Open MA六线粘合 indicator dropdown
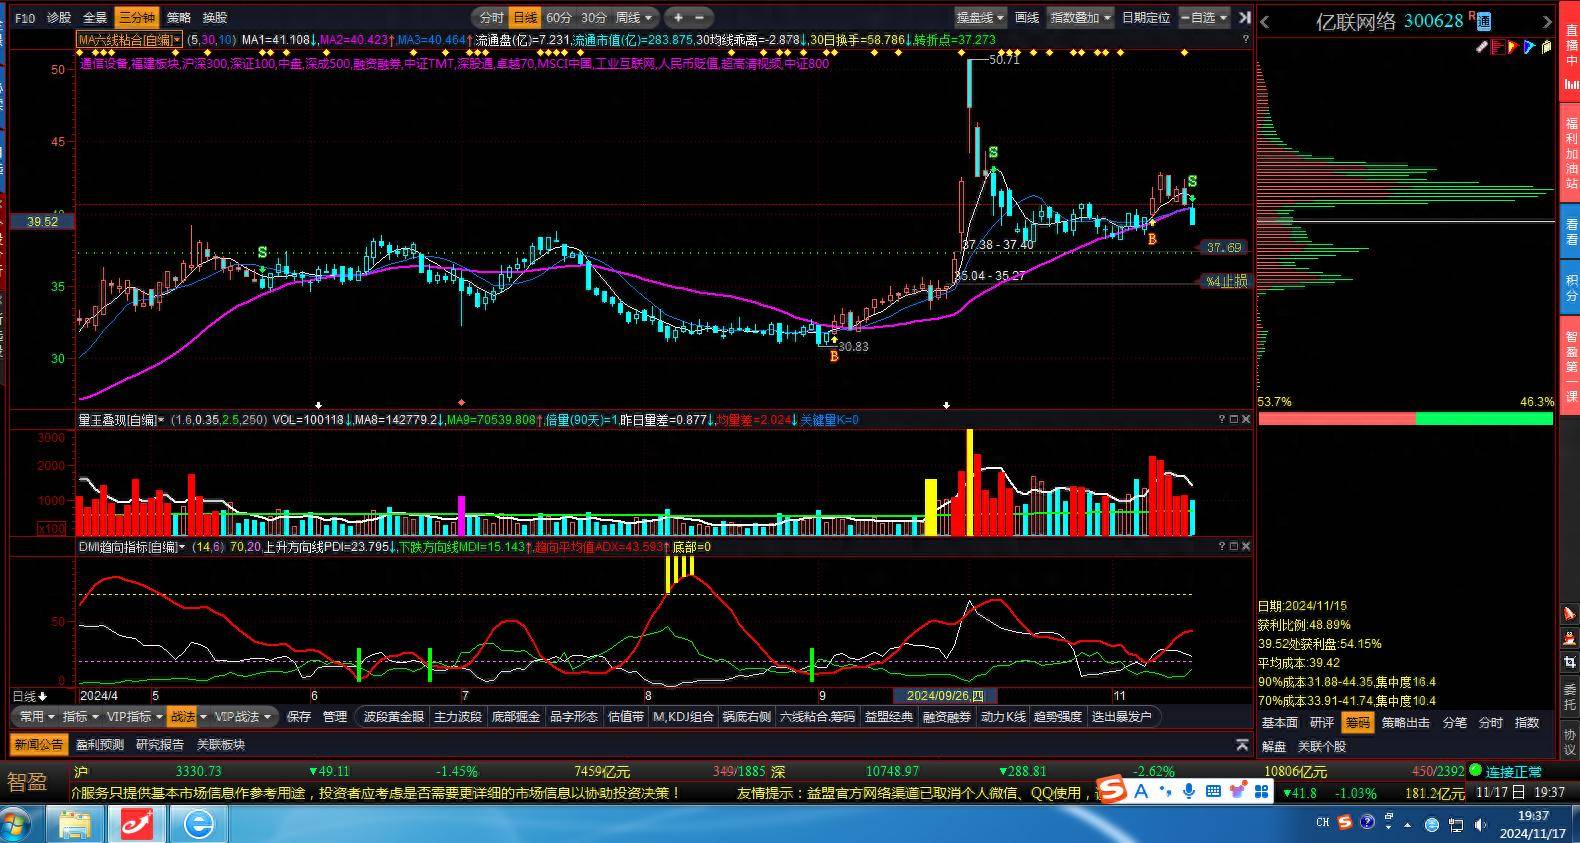The height and width of the screenshot is (843, 1580). click(130, 40)
